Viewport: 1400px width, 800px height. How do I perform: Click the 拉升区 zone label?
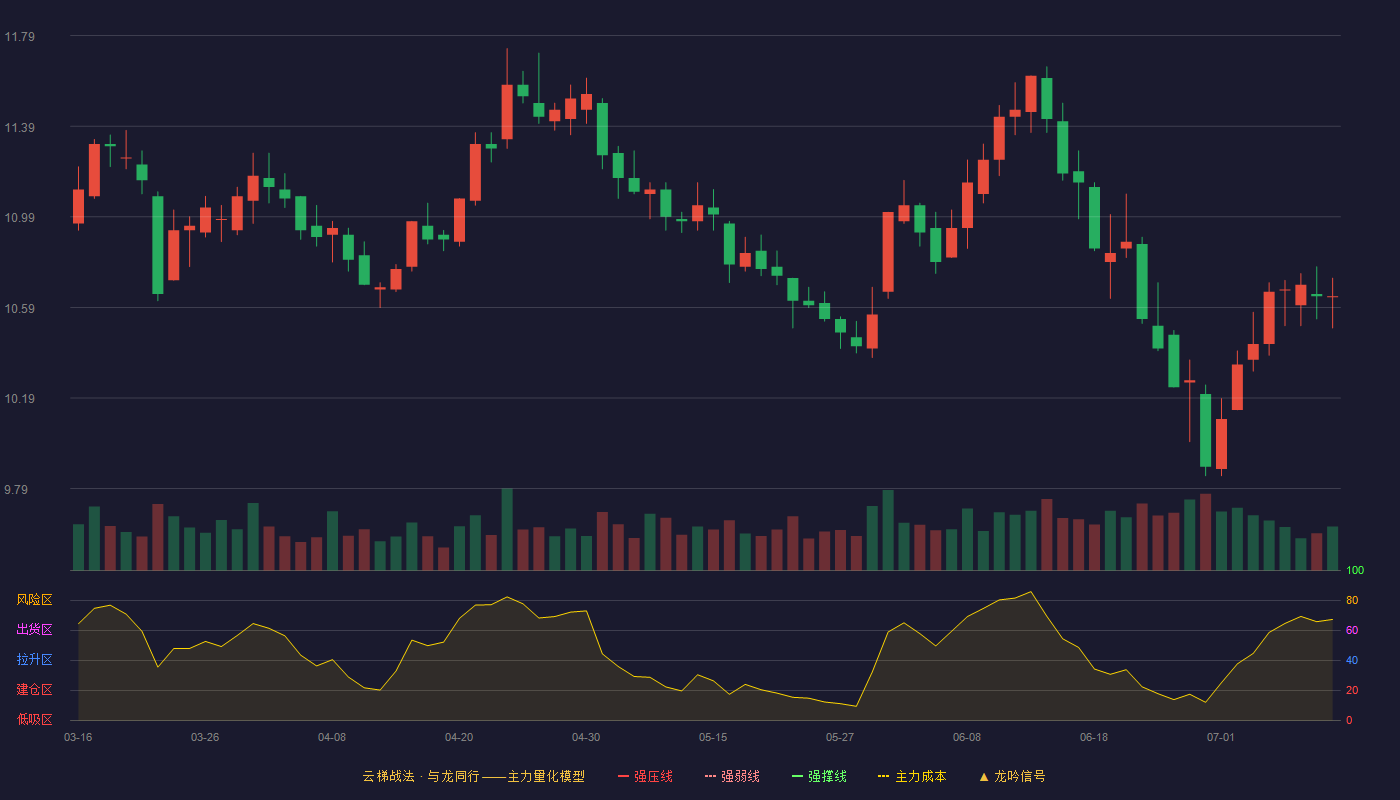34,660
